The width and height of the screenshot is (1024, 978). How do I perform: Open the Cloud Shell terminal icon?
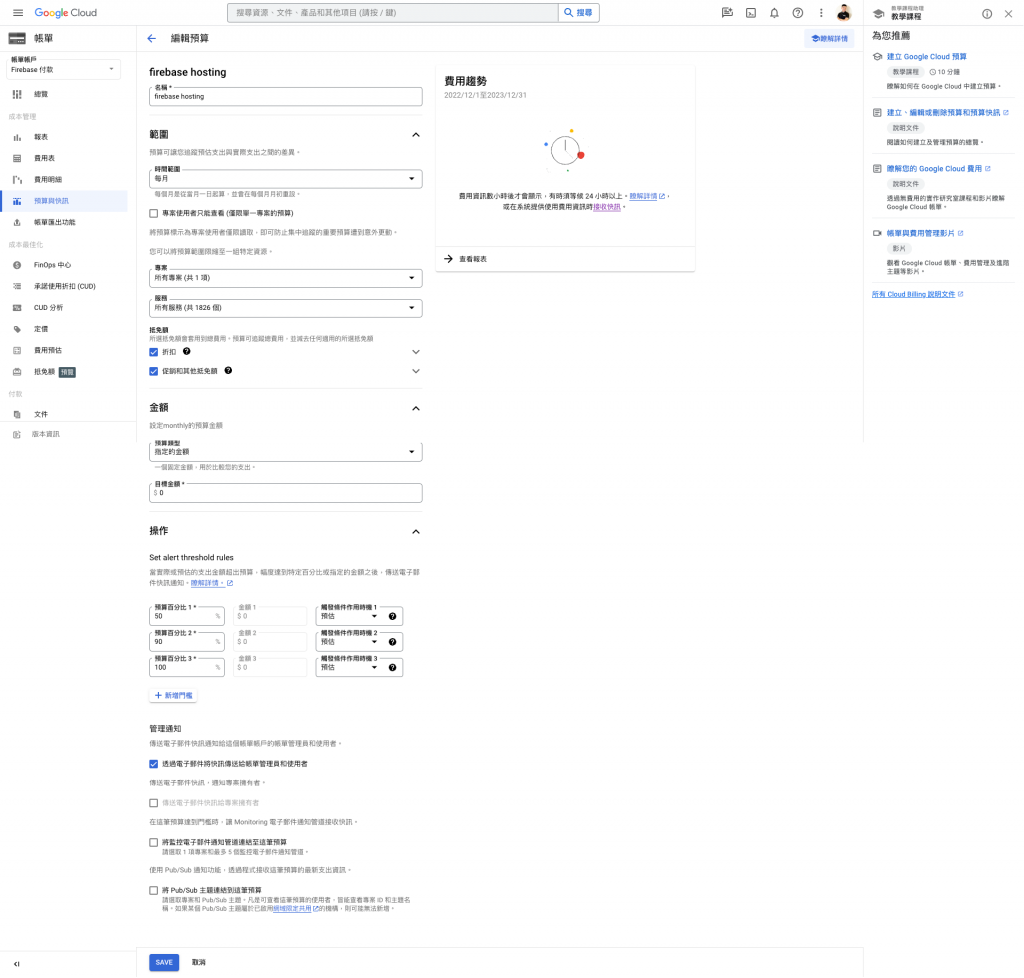point(751,13)
